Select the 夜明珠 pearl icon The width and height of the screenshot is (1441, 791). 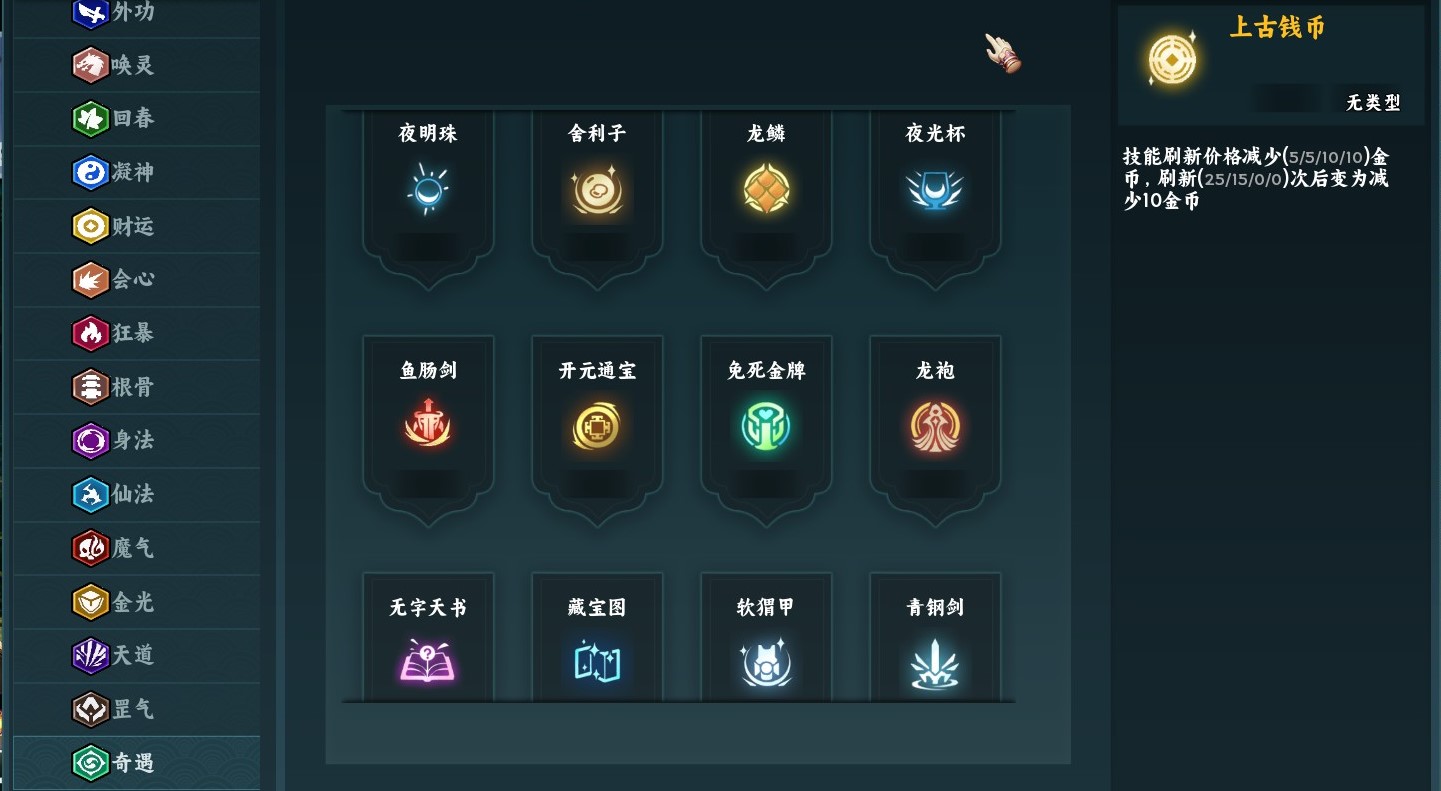428,189
